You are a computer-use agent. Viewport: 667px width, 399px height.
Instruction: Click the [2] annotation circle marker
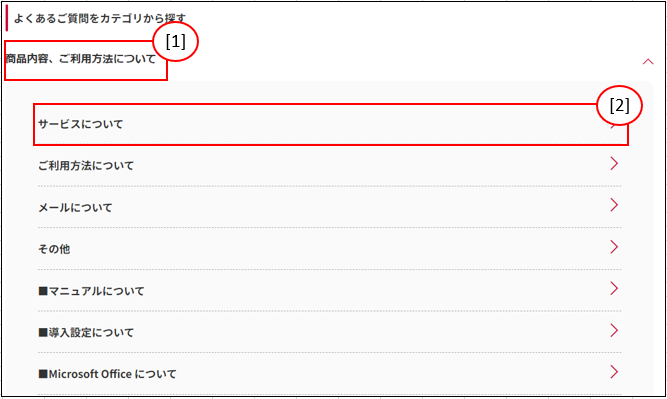point(619,105)
